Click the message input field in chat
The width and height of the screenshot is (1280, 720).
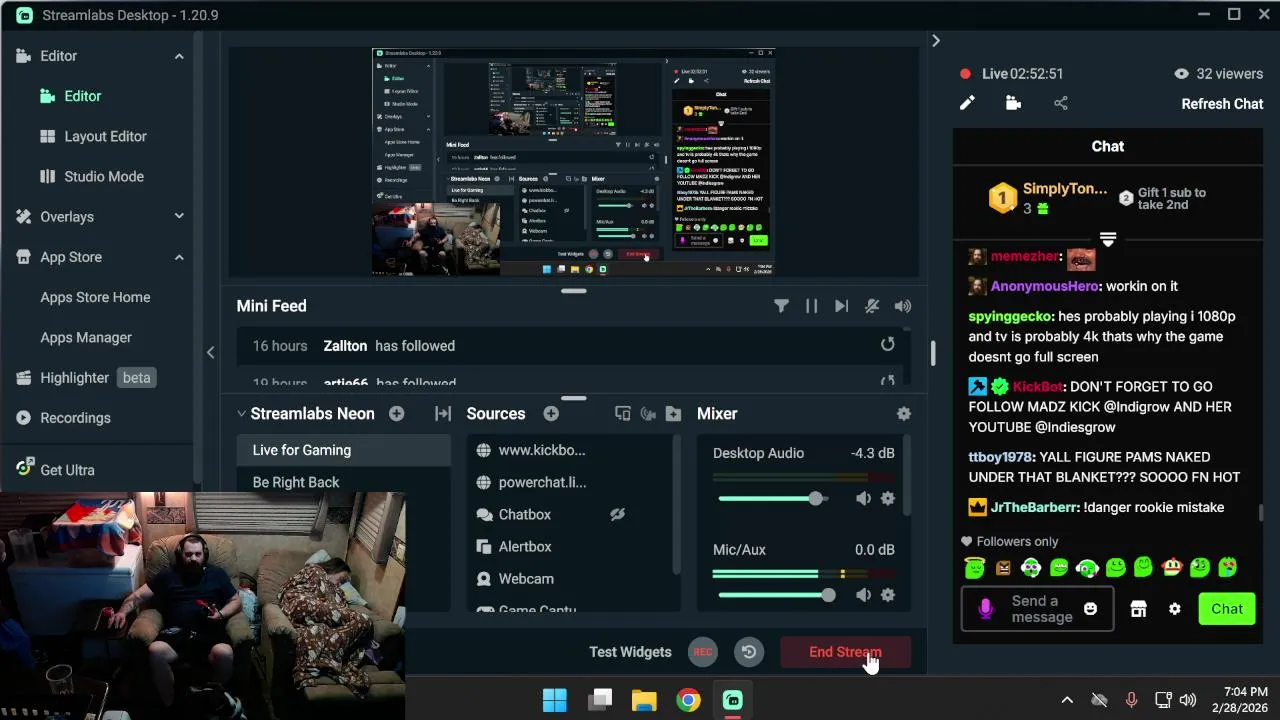[x=1037, y=609]
